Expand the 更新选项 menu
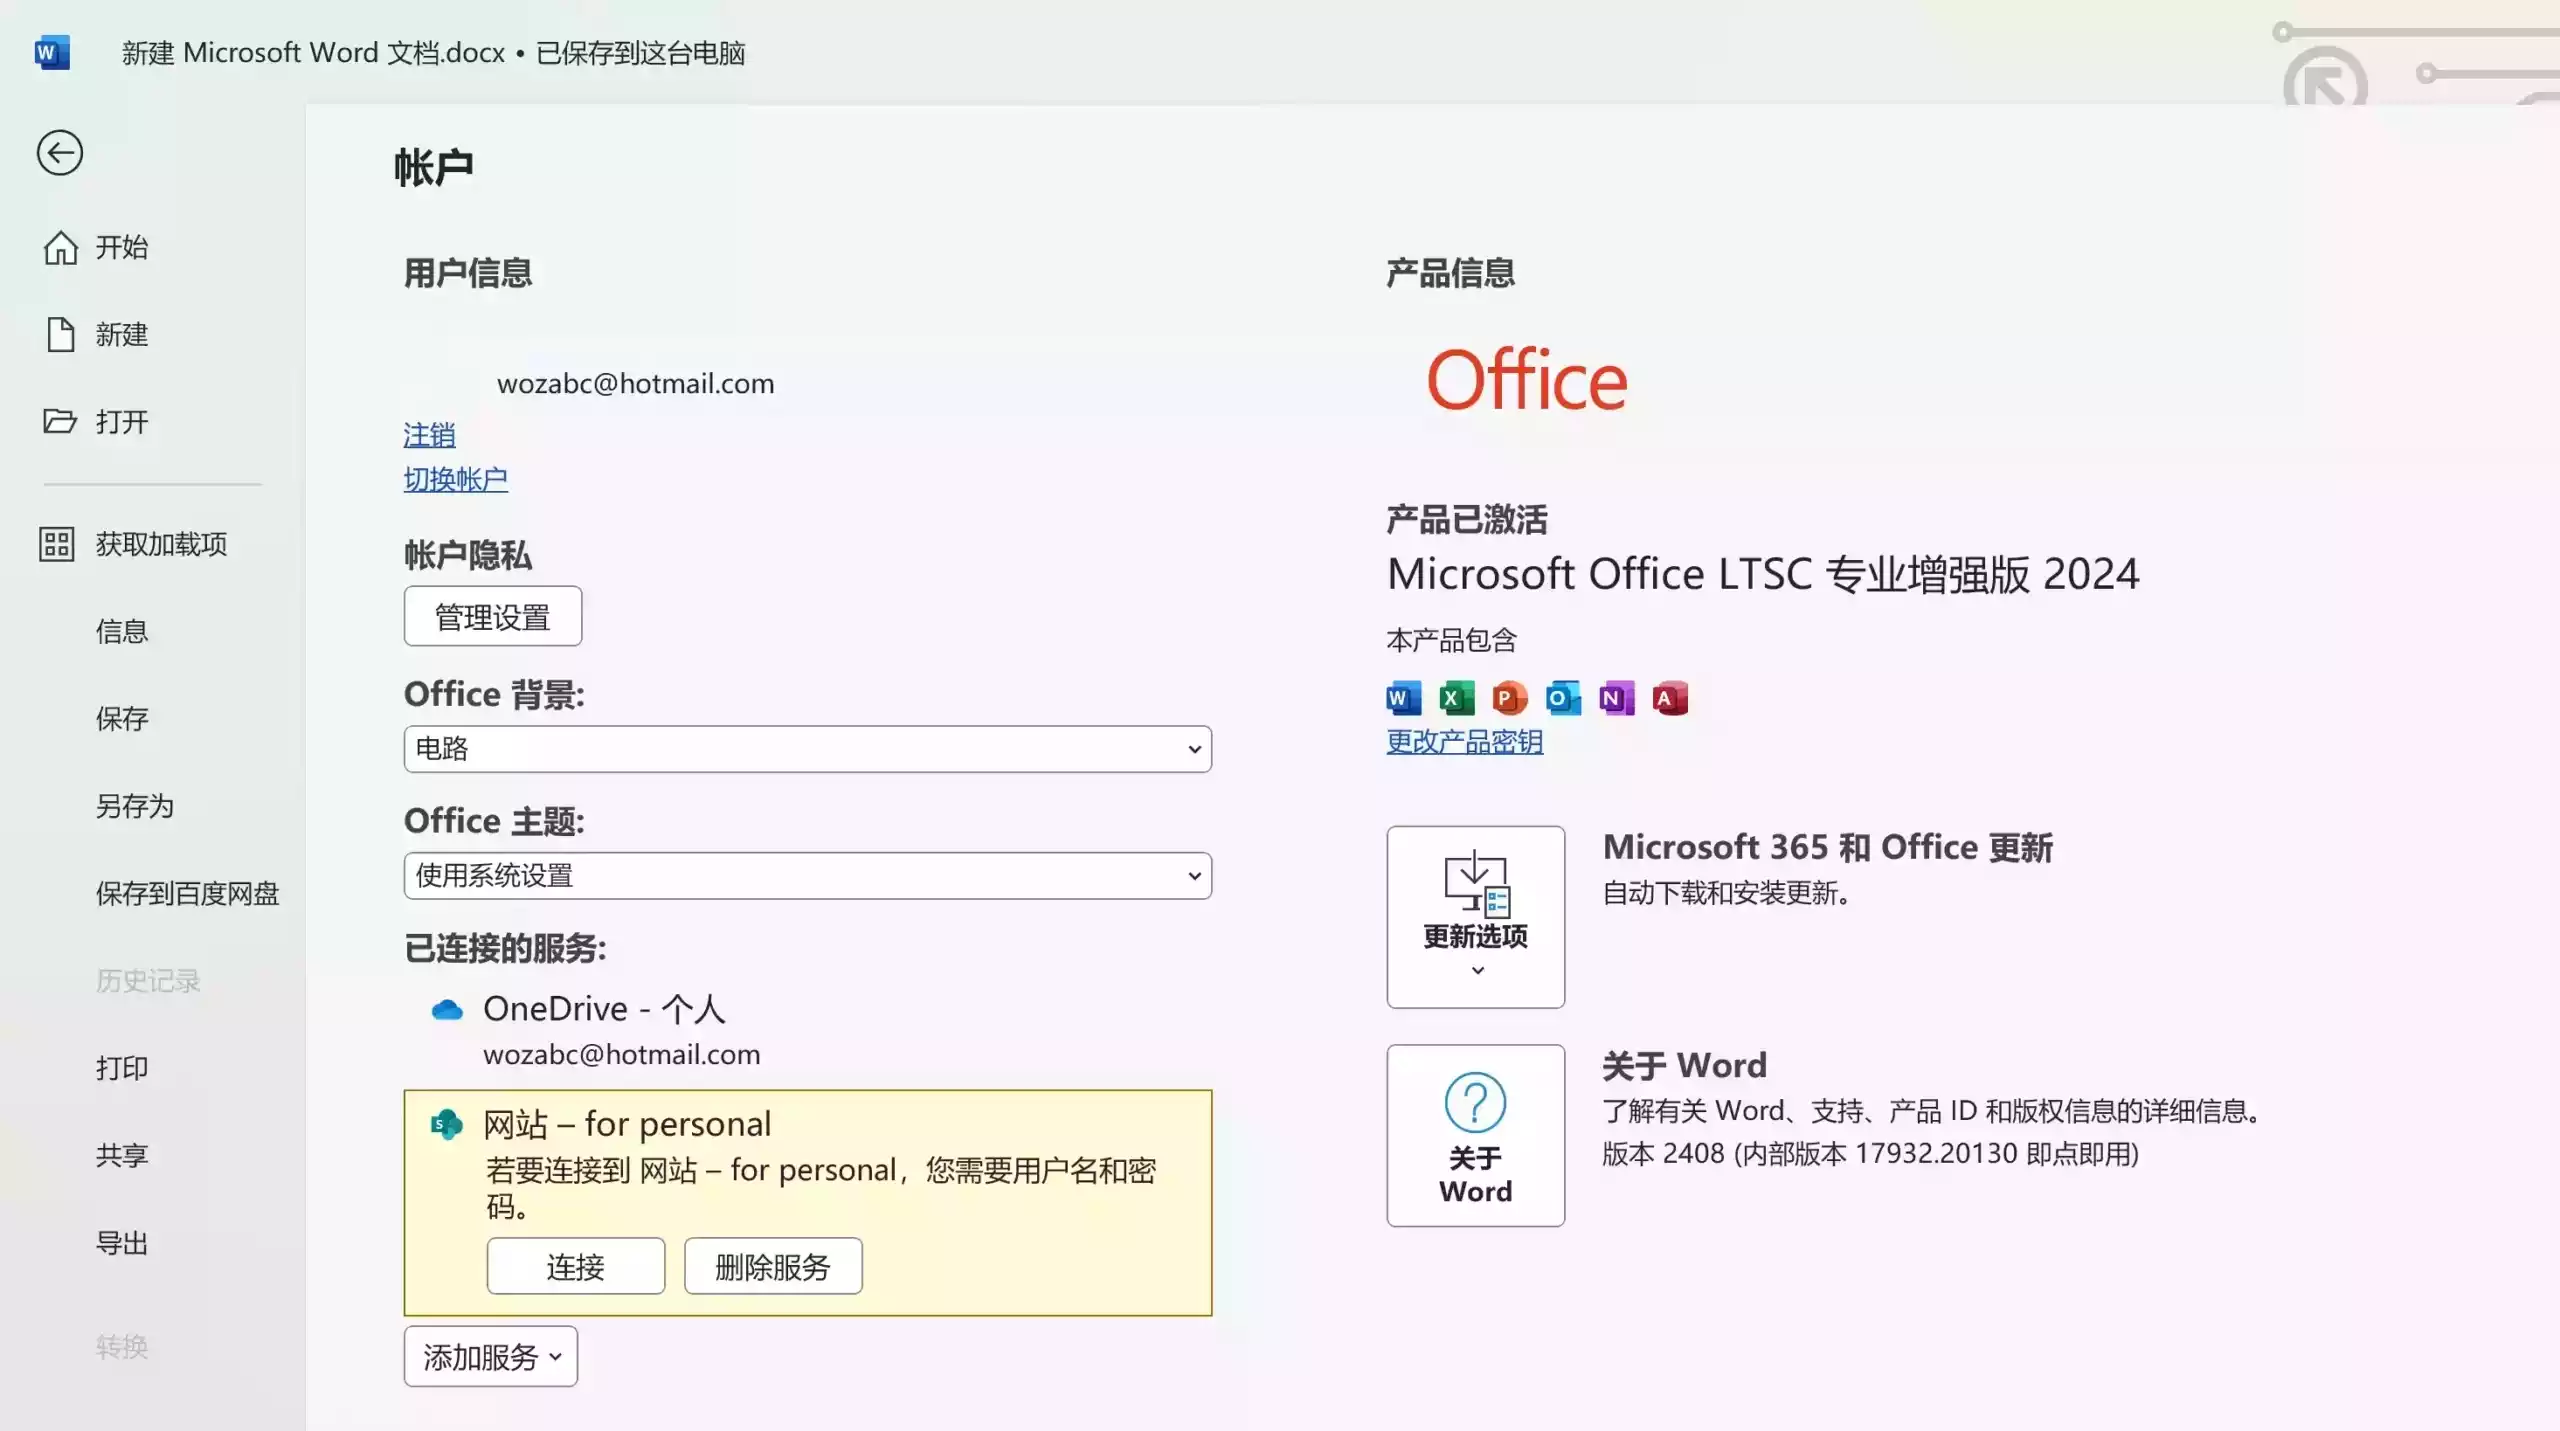The image size is (2560, 1431). point(1475,916)
